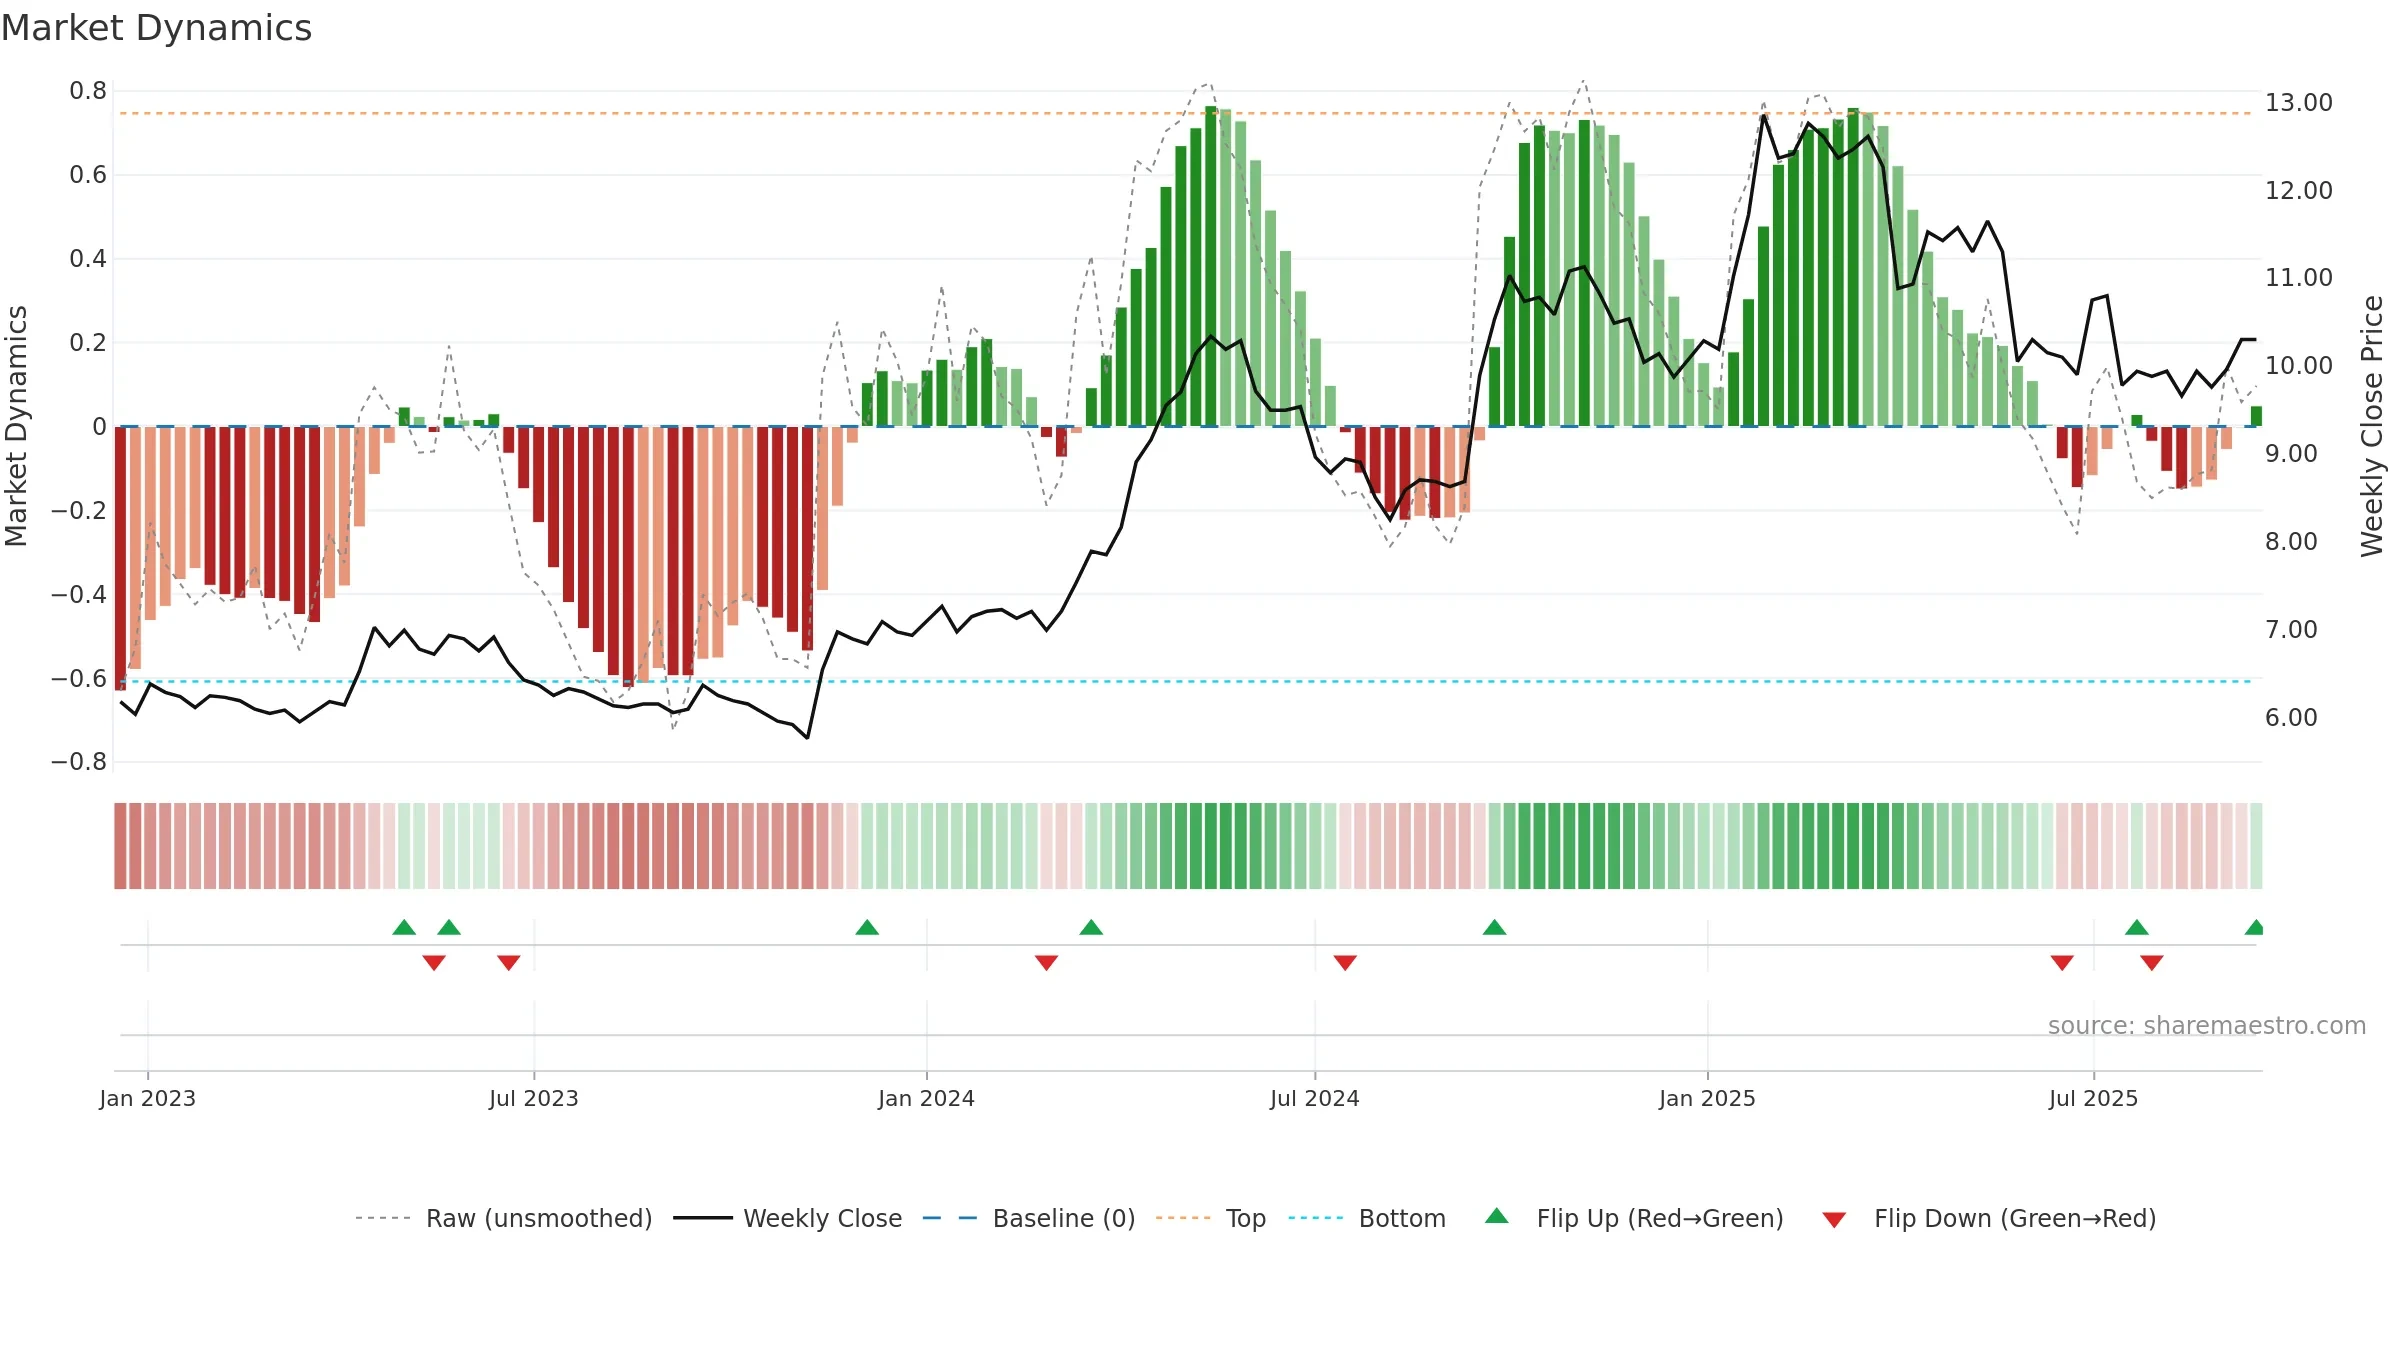Click the Jan 2023 axis label

(x=148, y=1098)
